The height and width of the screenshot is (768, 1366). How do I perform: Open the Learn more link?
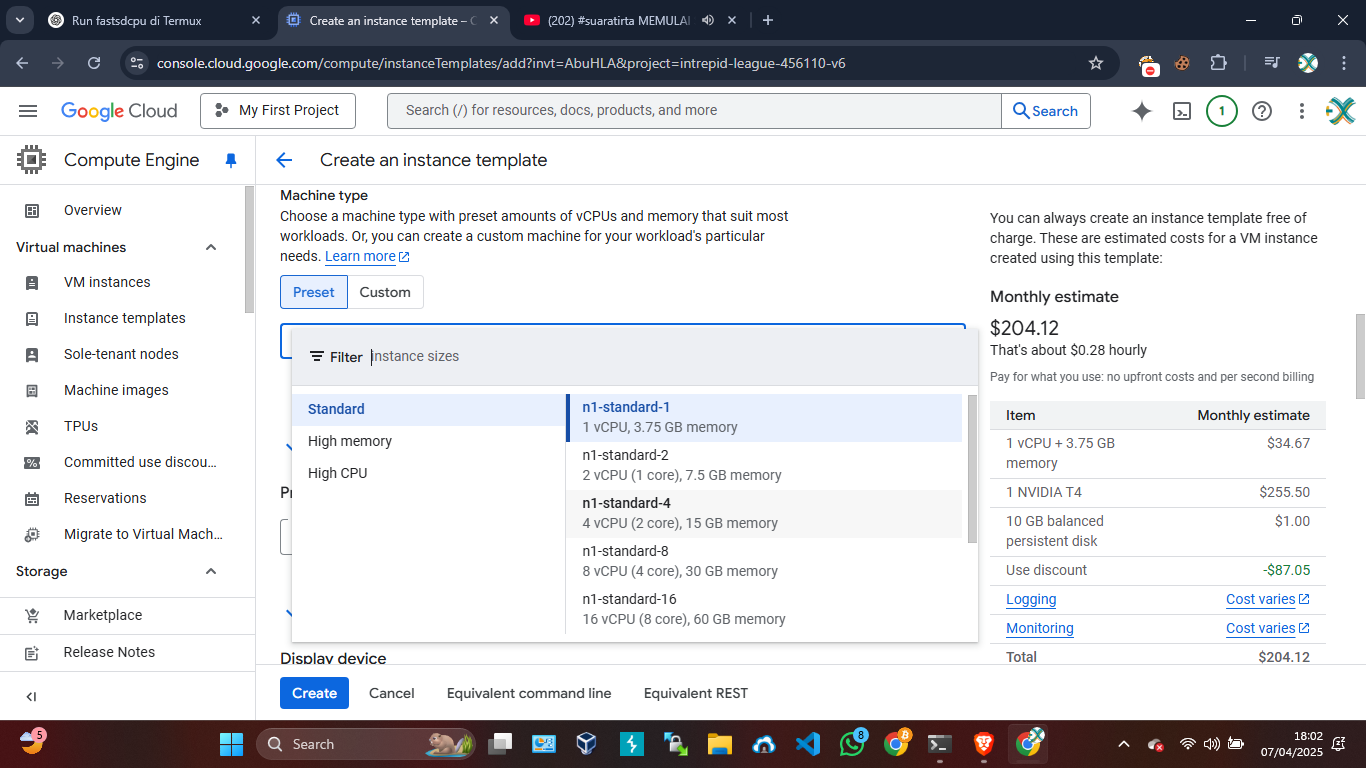[367, 257]
